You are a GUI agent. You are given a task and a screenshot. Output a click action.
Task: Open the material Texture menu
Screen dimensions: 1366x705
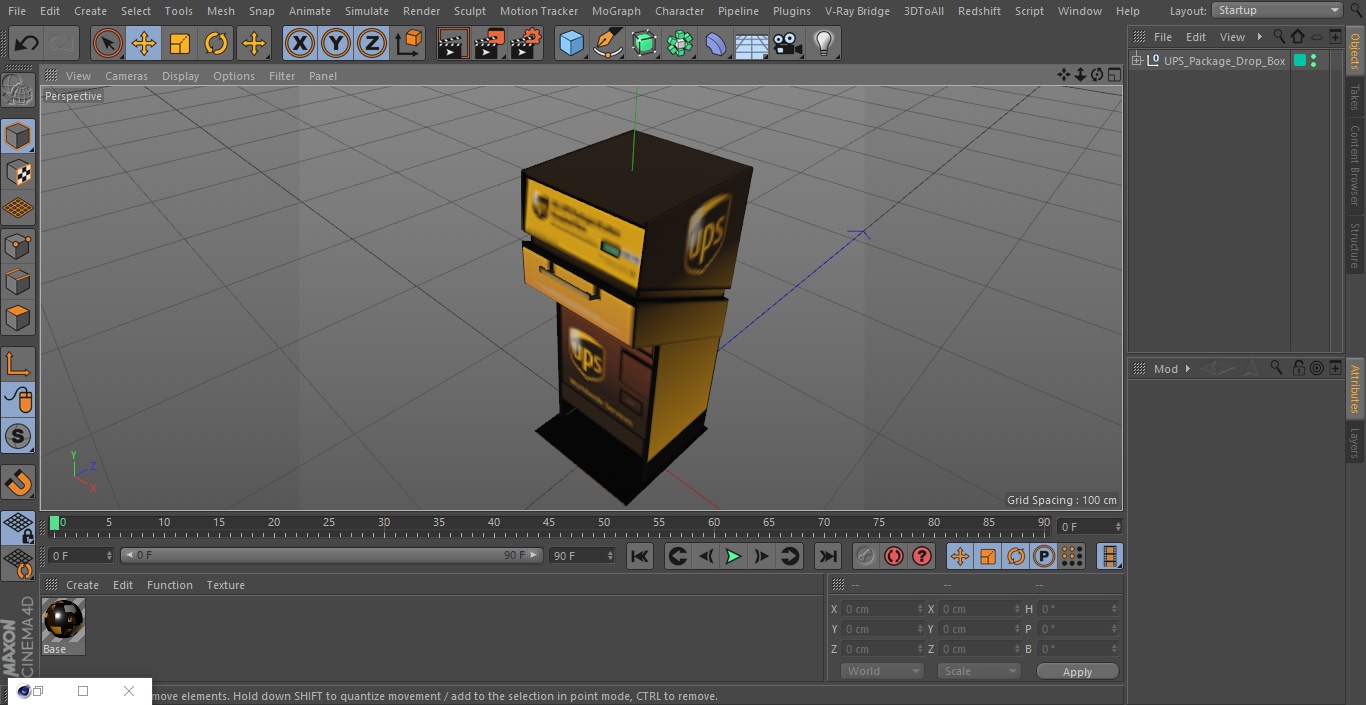coord(226,585)
